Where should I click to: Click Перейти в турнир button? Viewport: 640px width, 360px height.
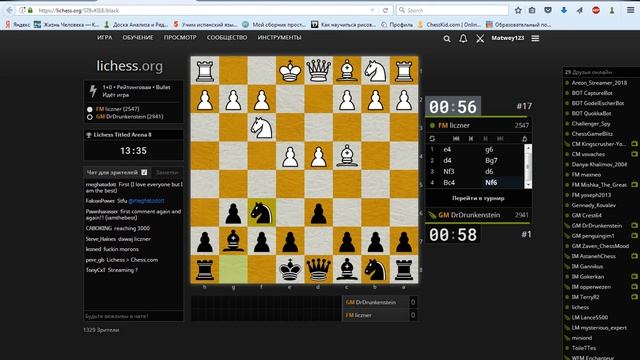478,198
